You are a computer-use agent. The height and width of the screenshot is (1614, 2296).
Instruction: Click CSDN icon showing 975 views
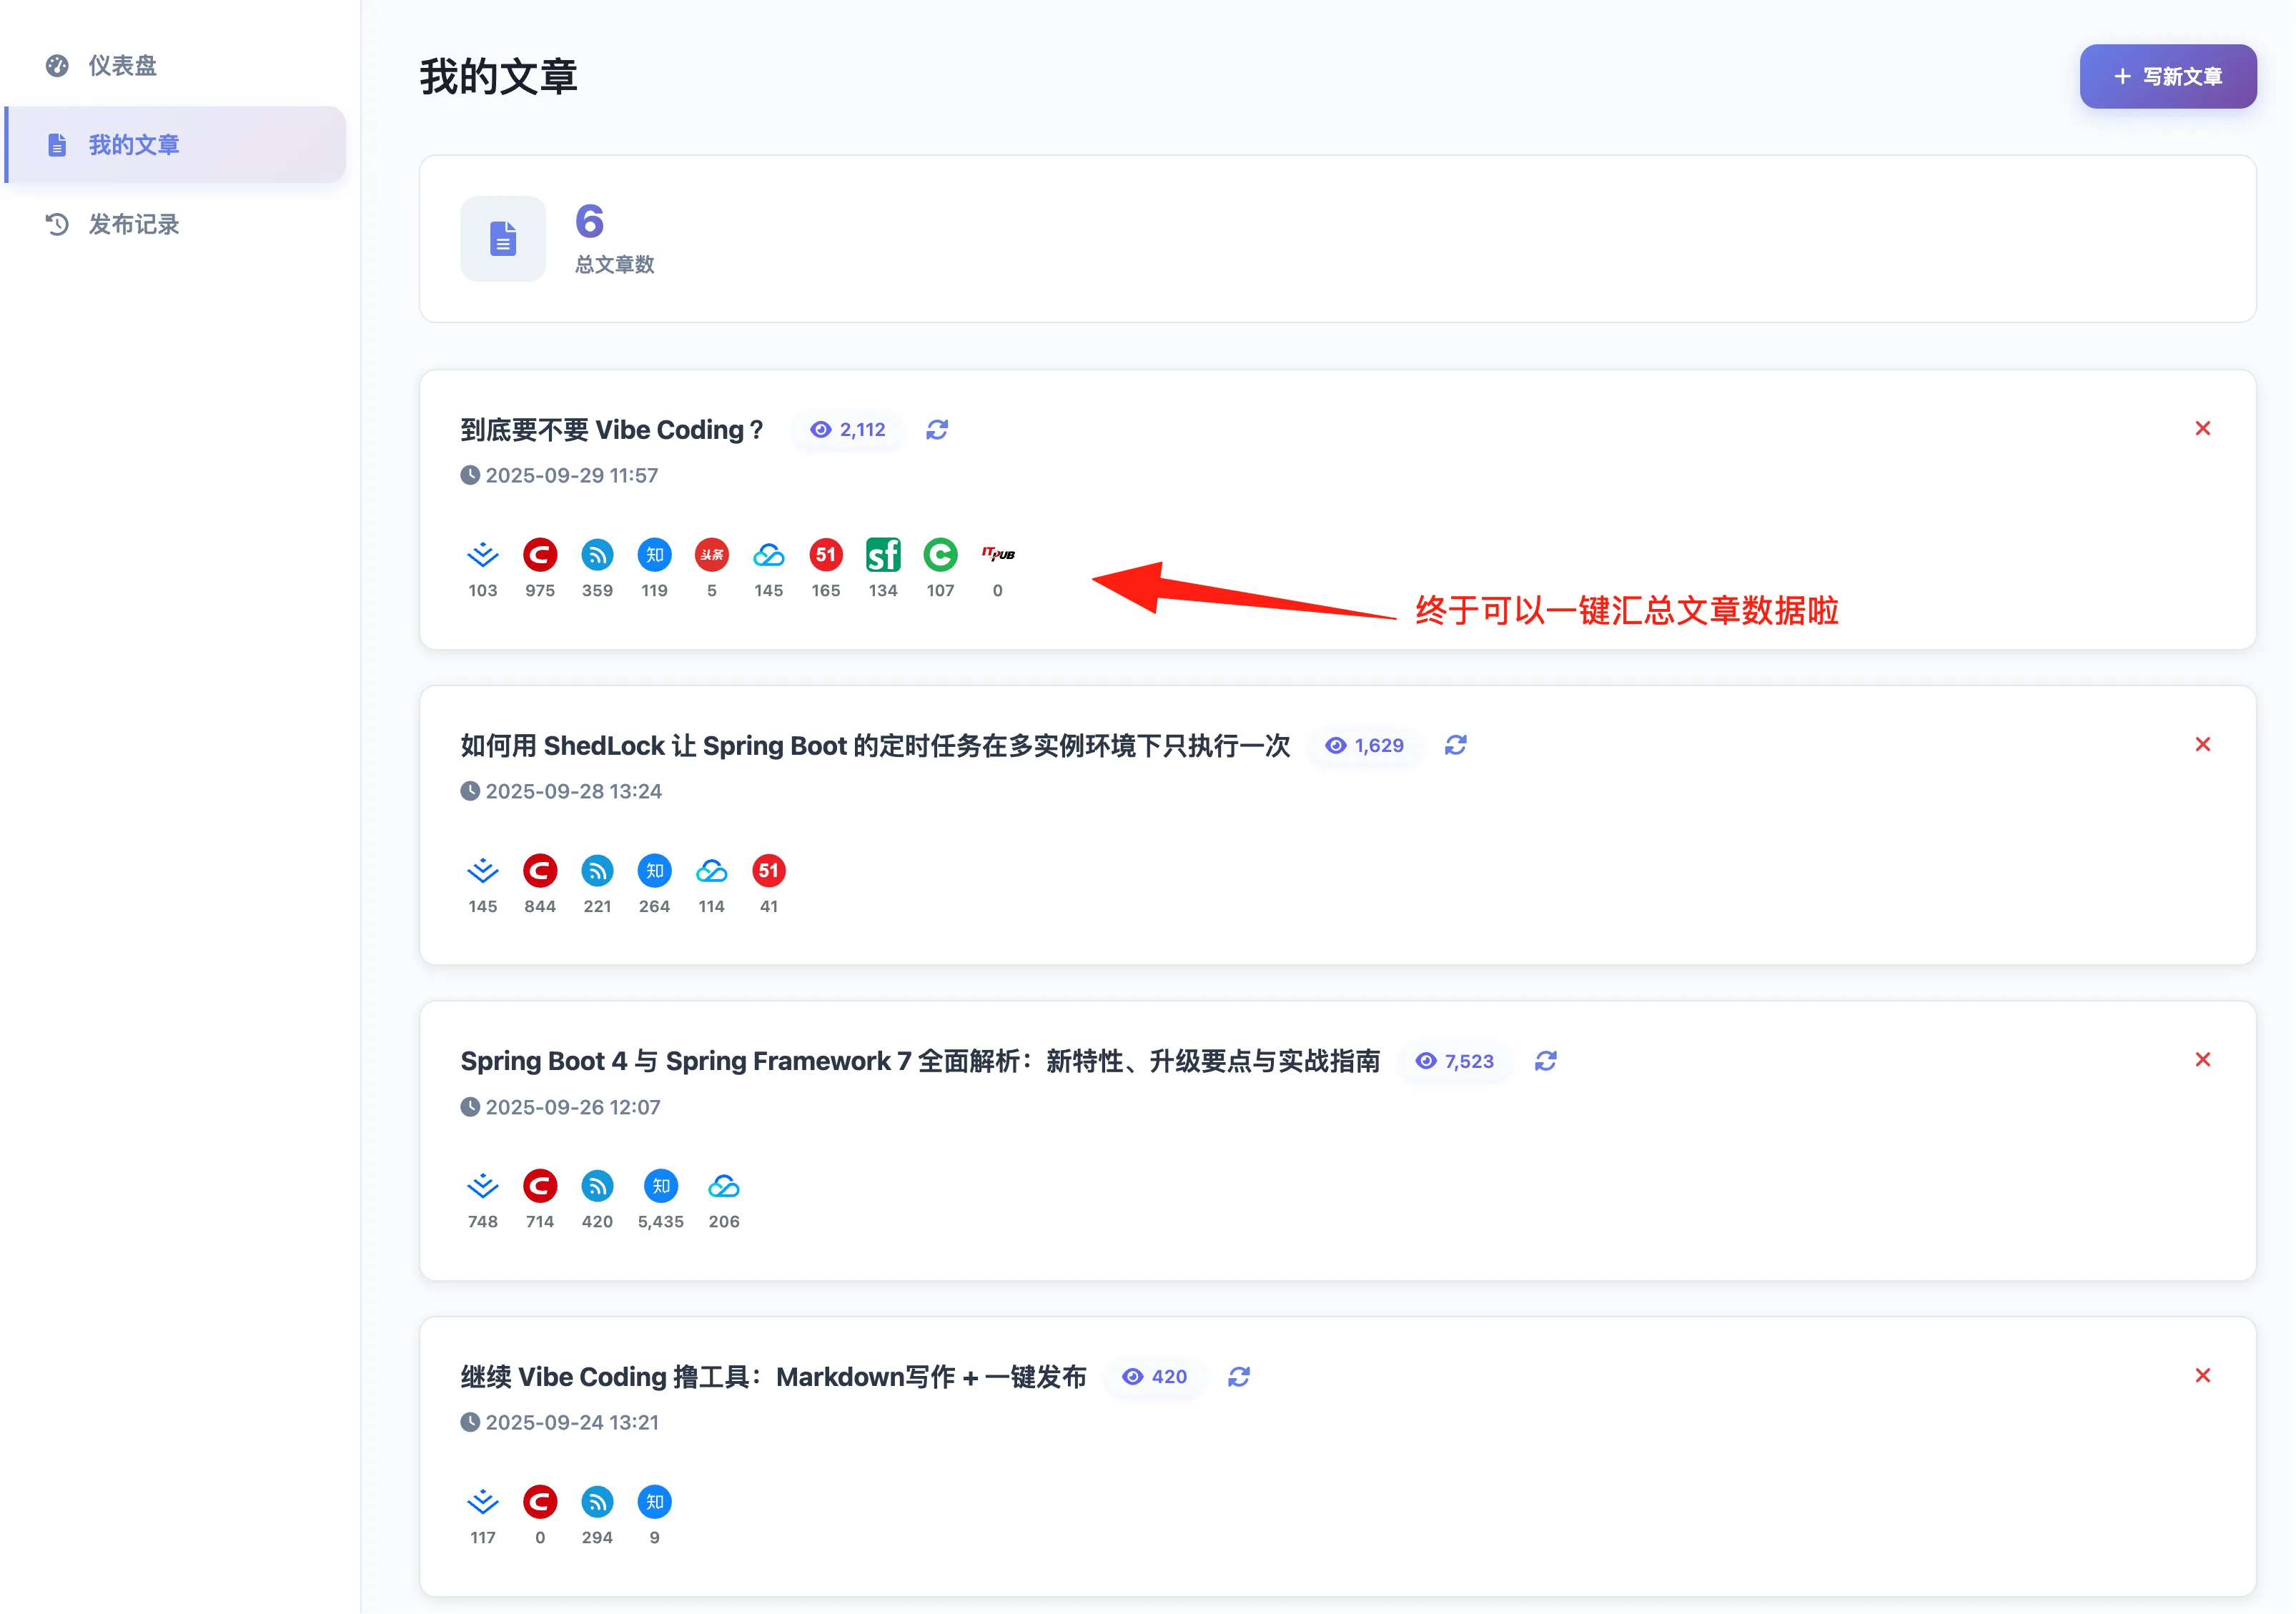540,555
